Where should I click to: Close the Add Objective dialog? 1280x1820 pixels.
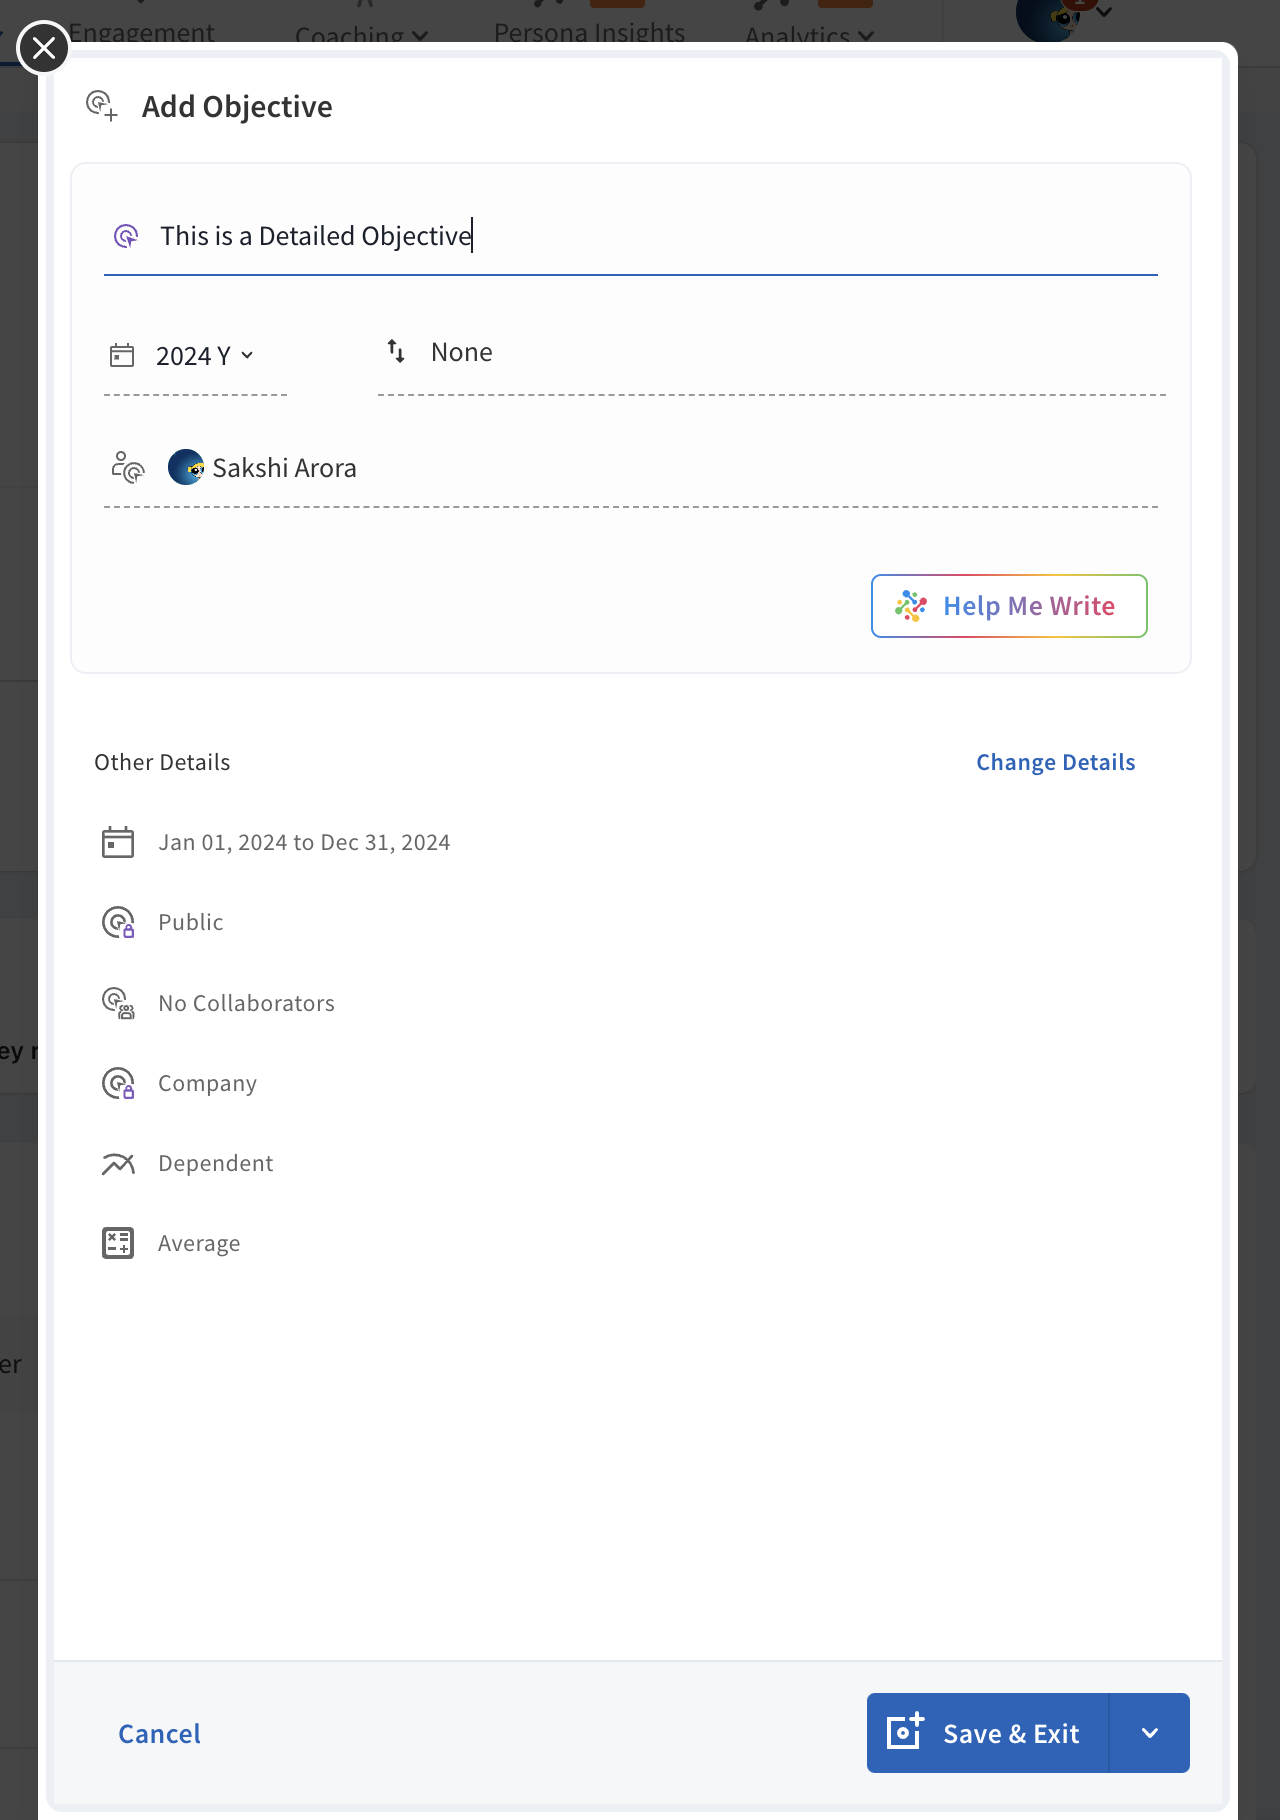click(x=43, y=47)
